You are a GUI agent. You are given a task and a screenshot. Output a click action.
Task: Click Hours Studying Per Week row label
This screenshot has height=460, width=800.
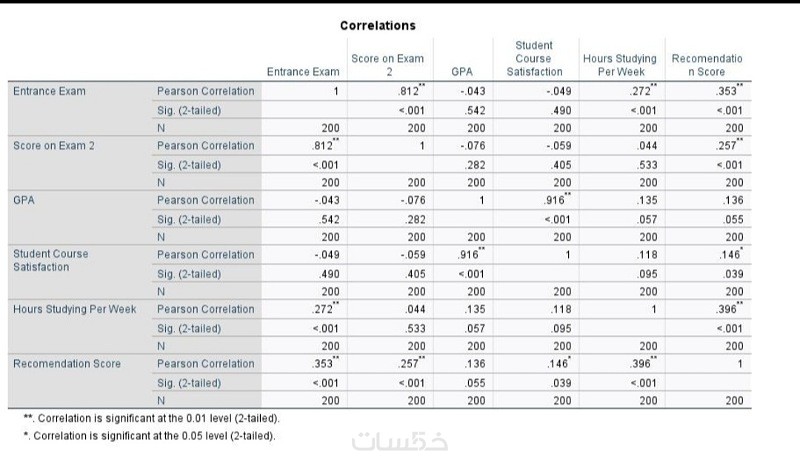coord(74,310)
